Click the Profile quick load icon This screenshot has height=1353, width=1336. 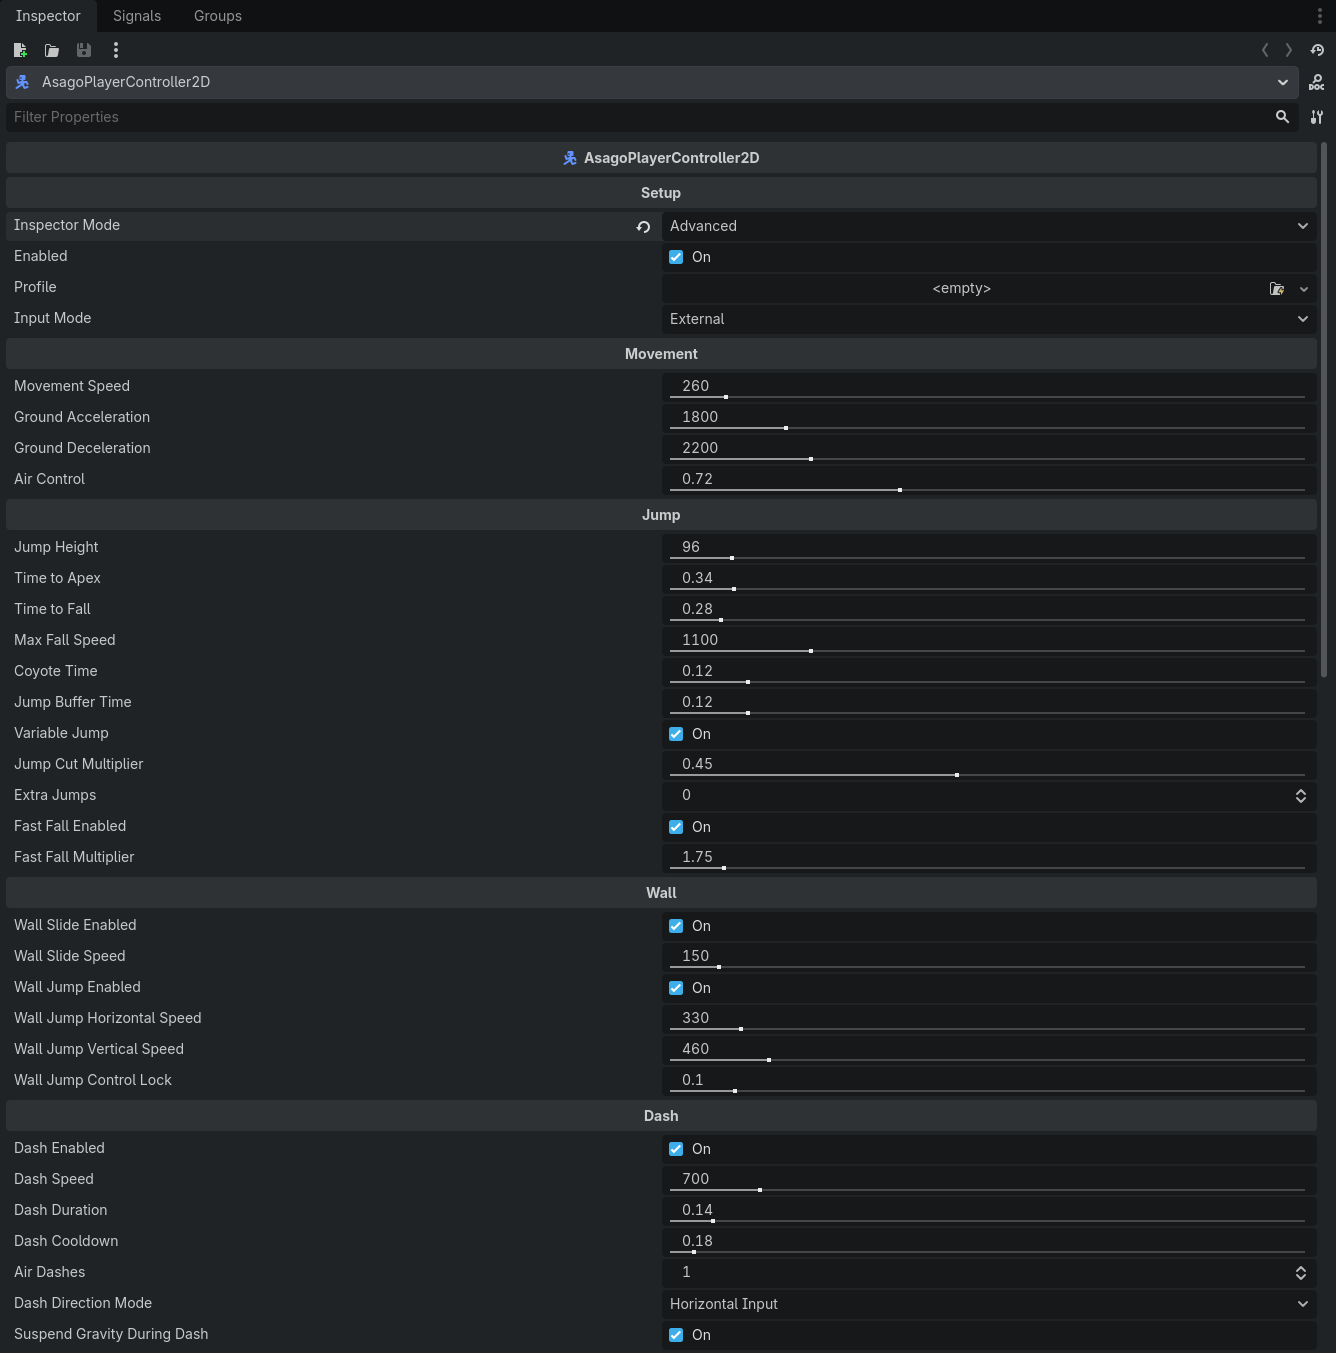pos(1277,289)
